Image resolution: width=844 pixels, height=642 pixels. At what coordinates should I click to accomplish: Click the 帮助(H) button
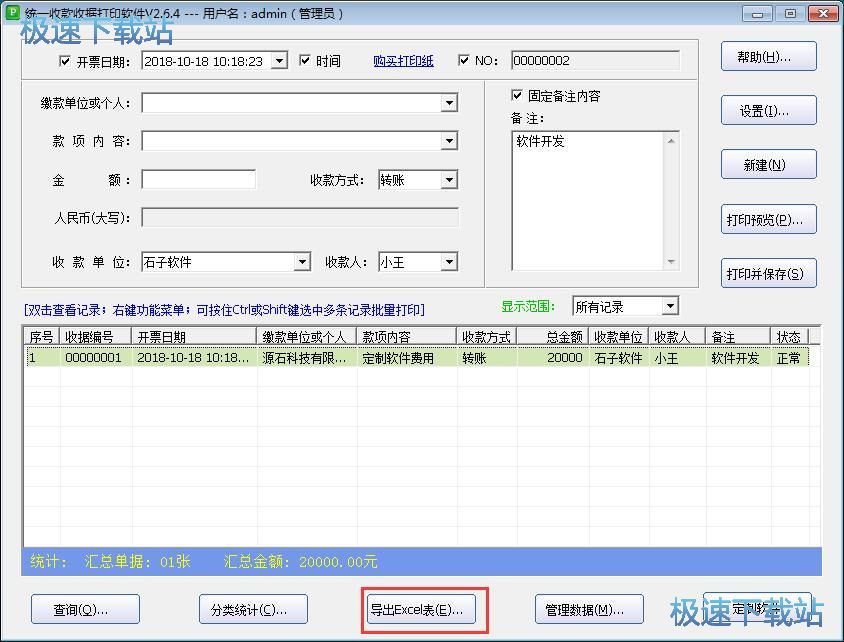768,57
